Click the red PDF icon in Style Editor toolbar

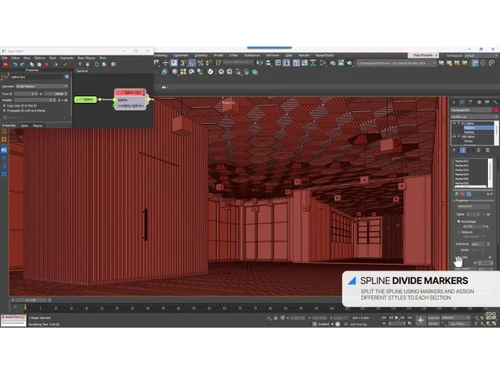click(6, 64)
